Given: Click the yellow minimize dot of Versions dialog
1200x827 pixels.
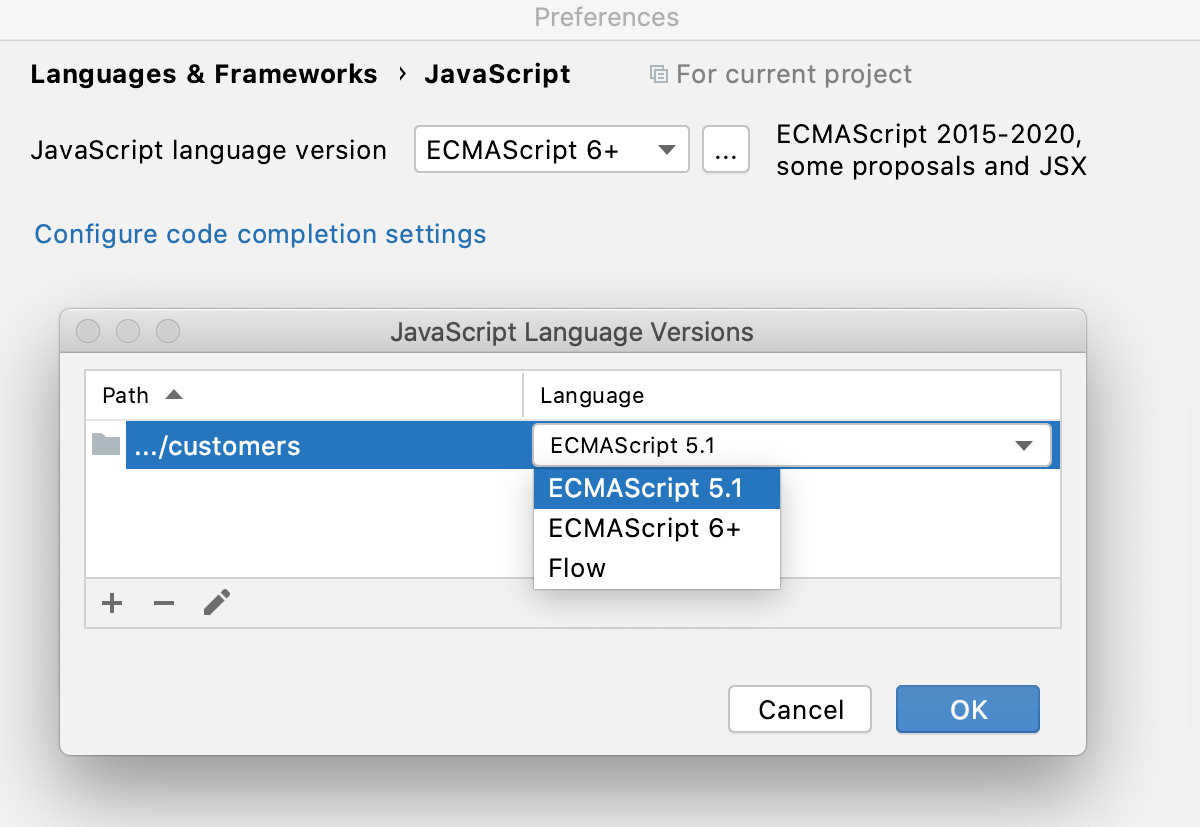Looking at the screenshot, I should click(127, 331).
